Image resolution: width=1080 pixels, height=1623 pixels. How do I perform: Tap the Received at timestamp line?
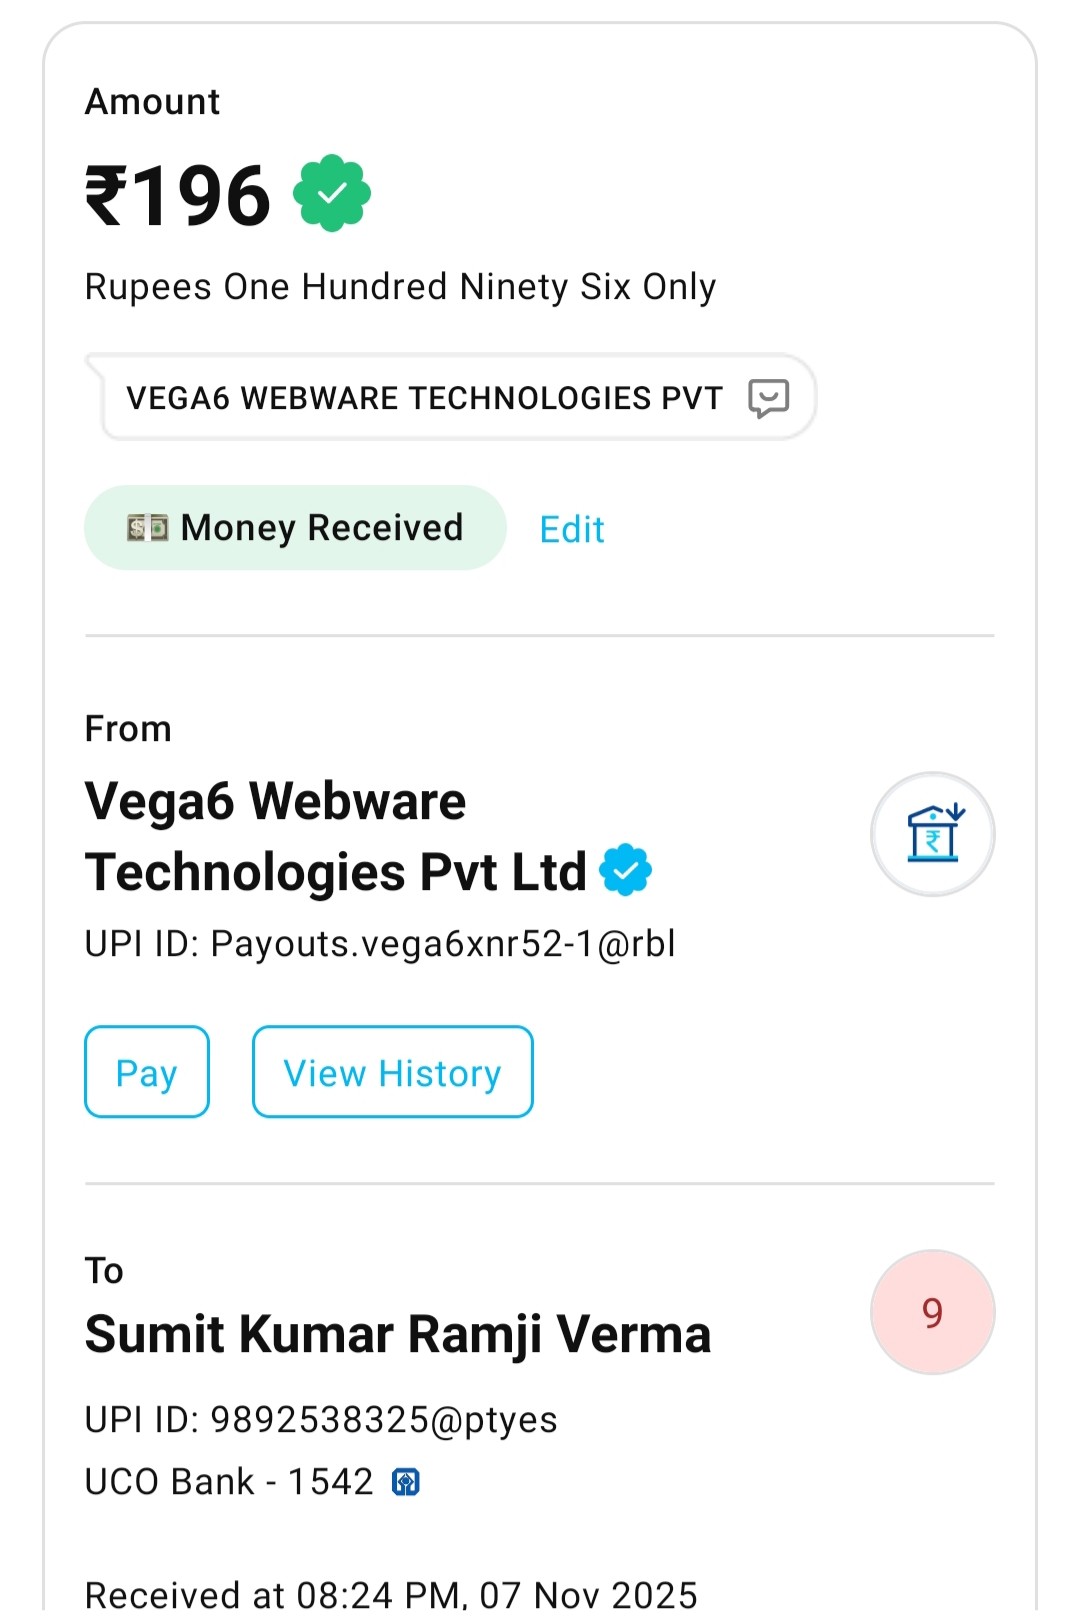click(391, 1594)
